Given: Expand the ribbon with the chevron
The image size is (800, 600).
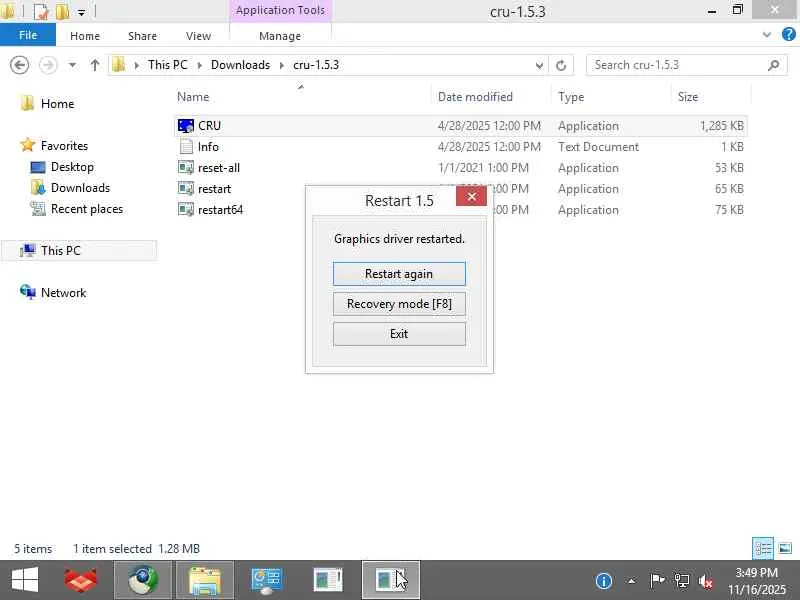Looking at the screenshot, I should (766, 35).
